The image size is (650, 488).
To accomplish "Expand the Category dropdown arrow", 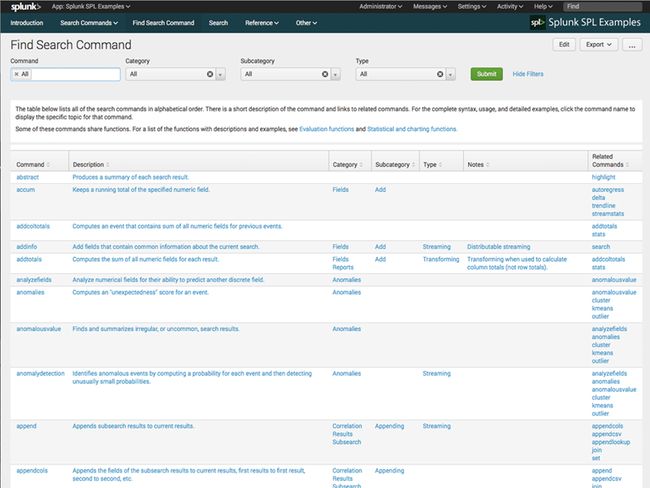I will click(x=220, y=74).
